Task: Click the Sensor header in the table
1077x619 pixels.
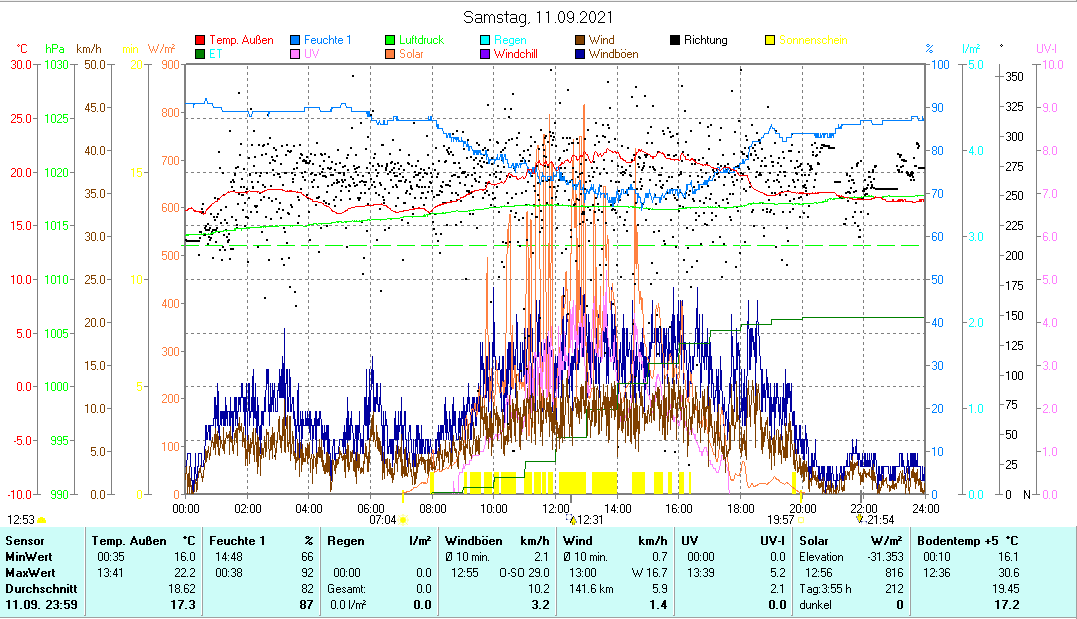Action: tap(25, 541)
